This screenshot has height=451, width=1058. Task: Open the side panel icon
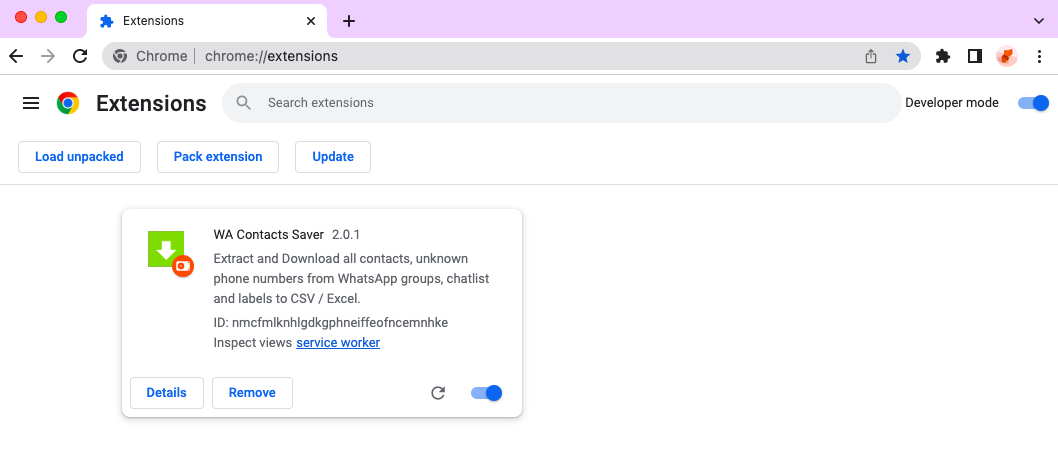(974, 56)
